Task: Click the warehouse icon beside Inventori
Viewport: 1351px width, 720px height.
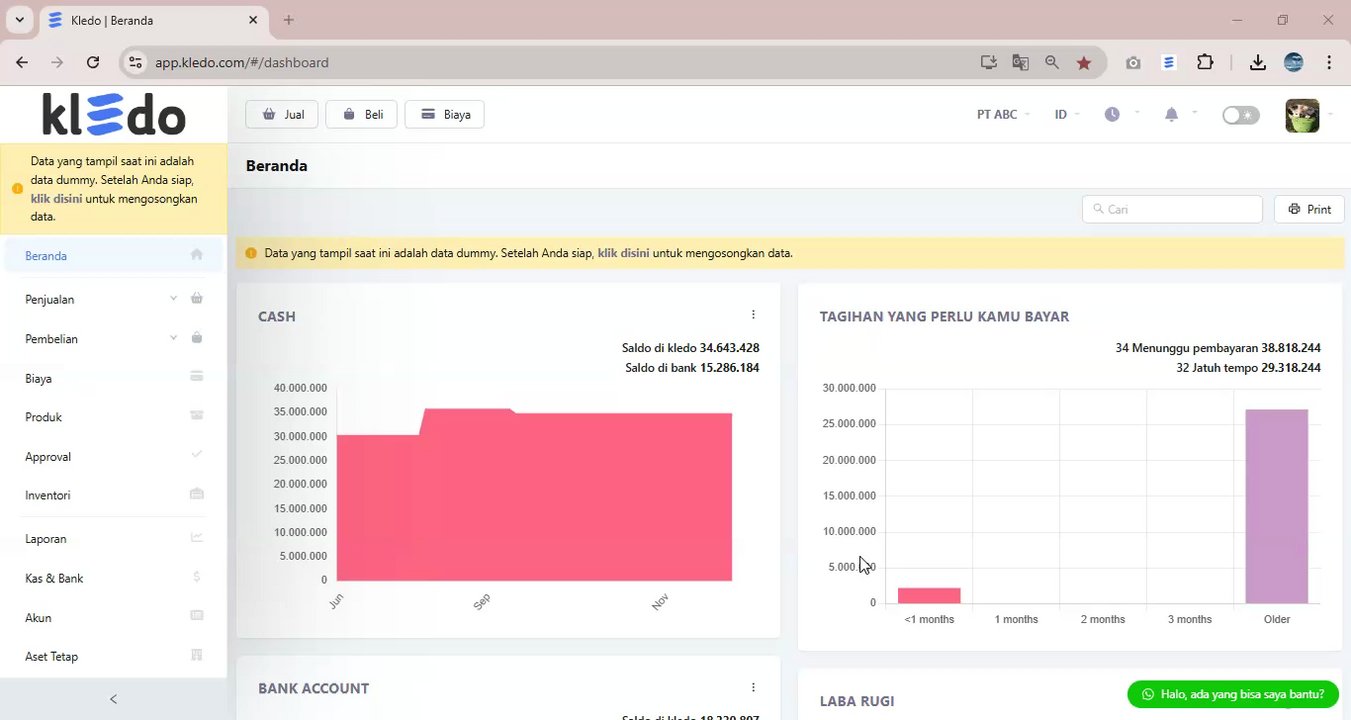Action: tap(197, 494)
